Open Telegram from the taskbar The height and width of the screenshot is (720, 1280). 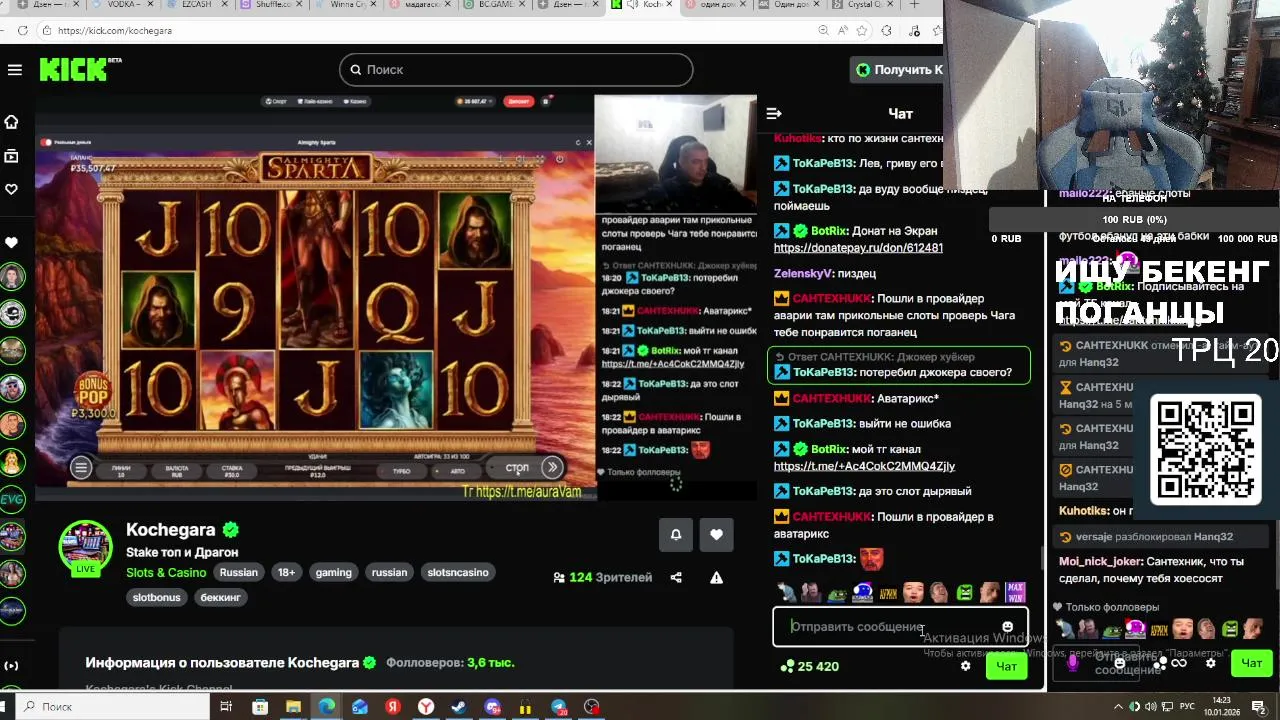click(559, 707)
